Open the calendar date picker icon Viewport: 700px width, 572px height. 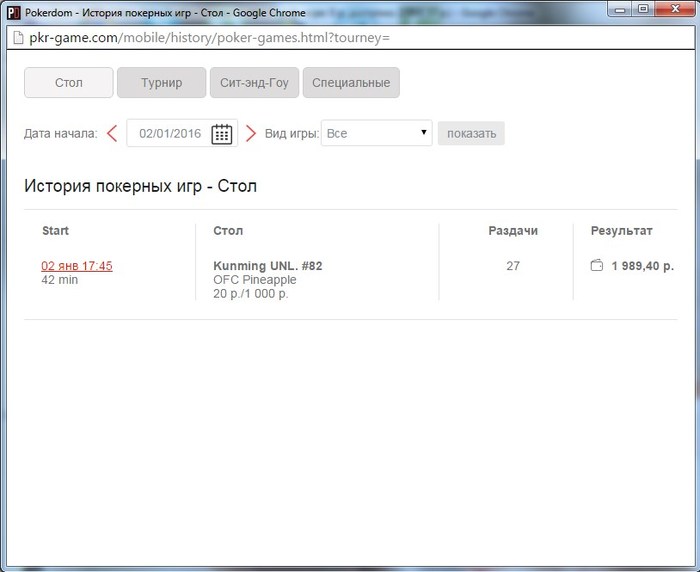point(221,134)
